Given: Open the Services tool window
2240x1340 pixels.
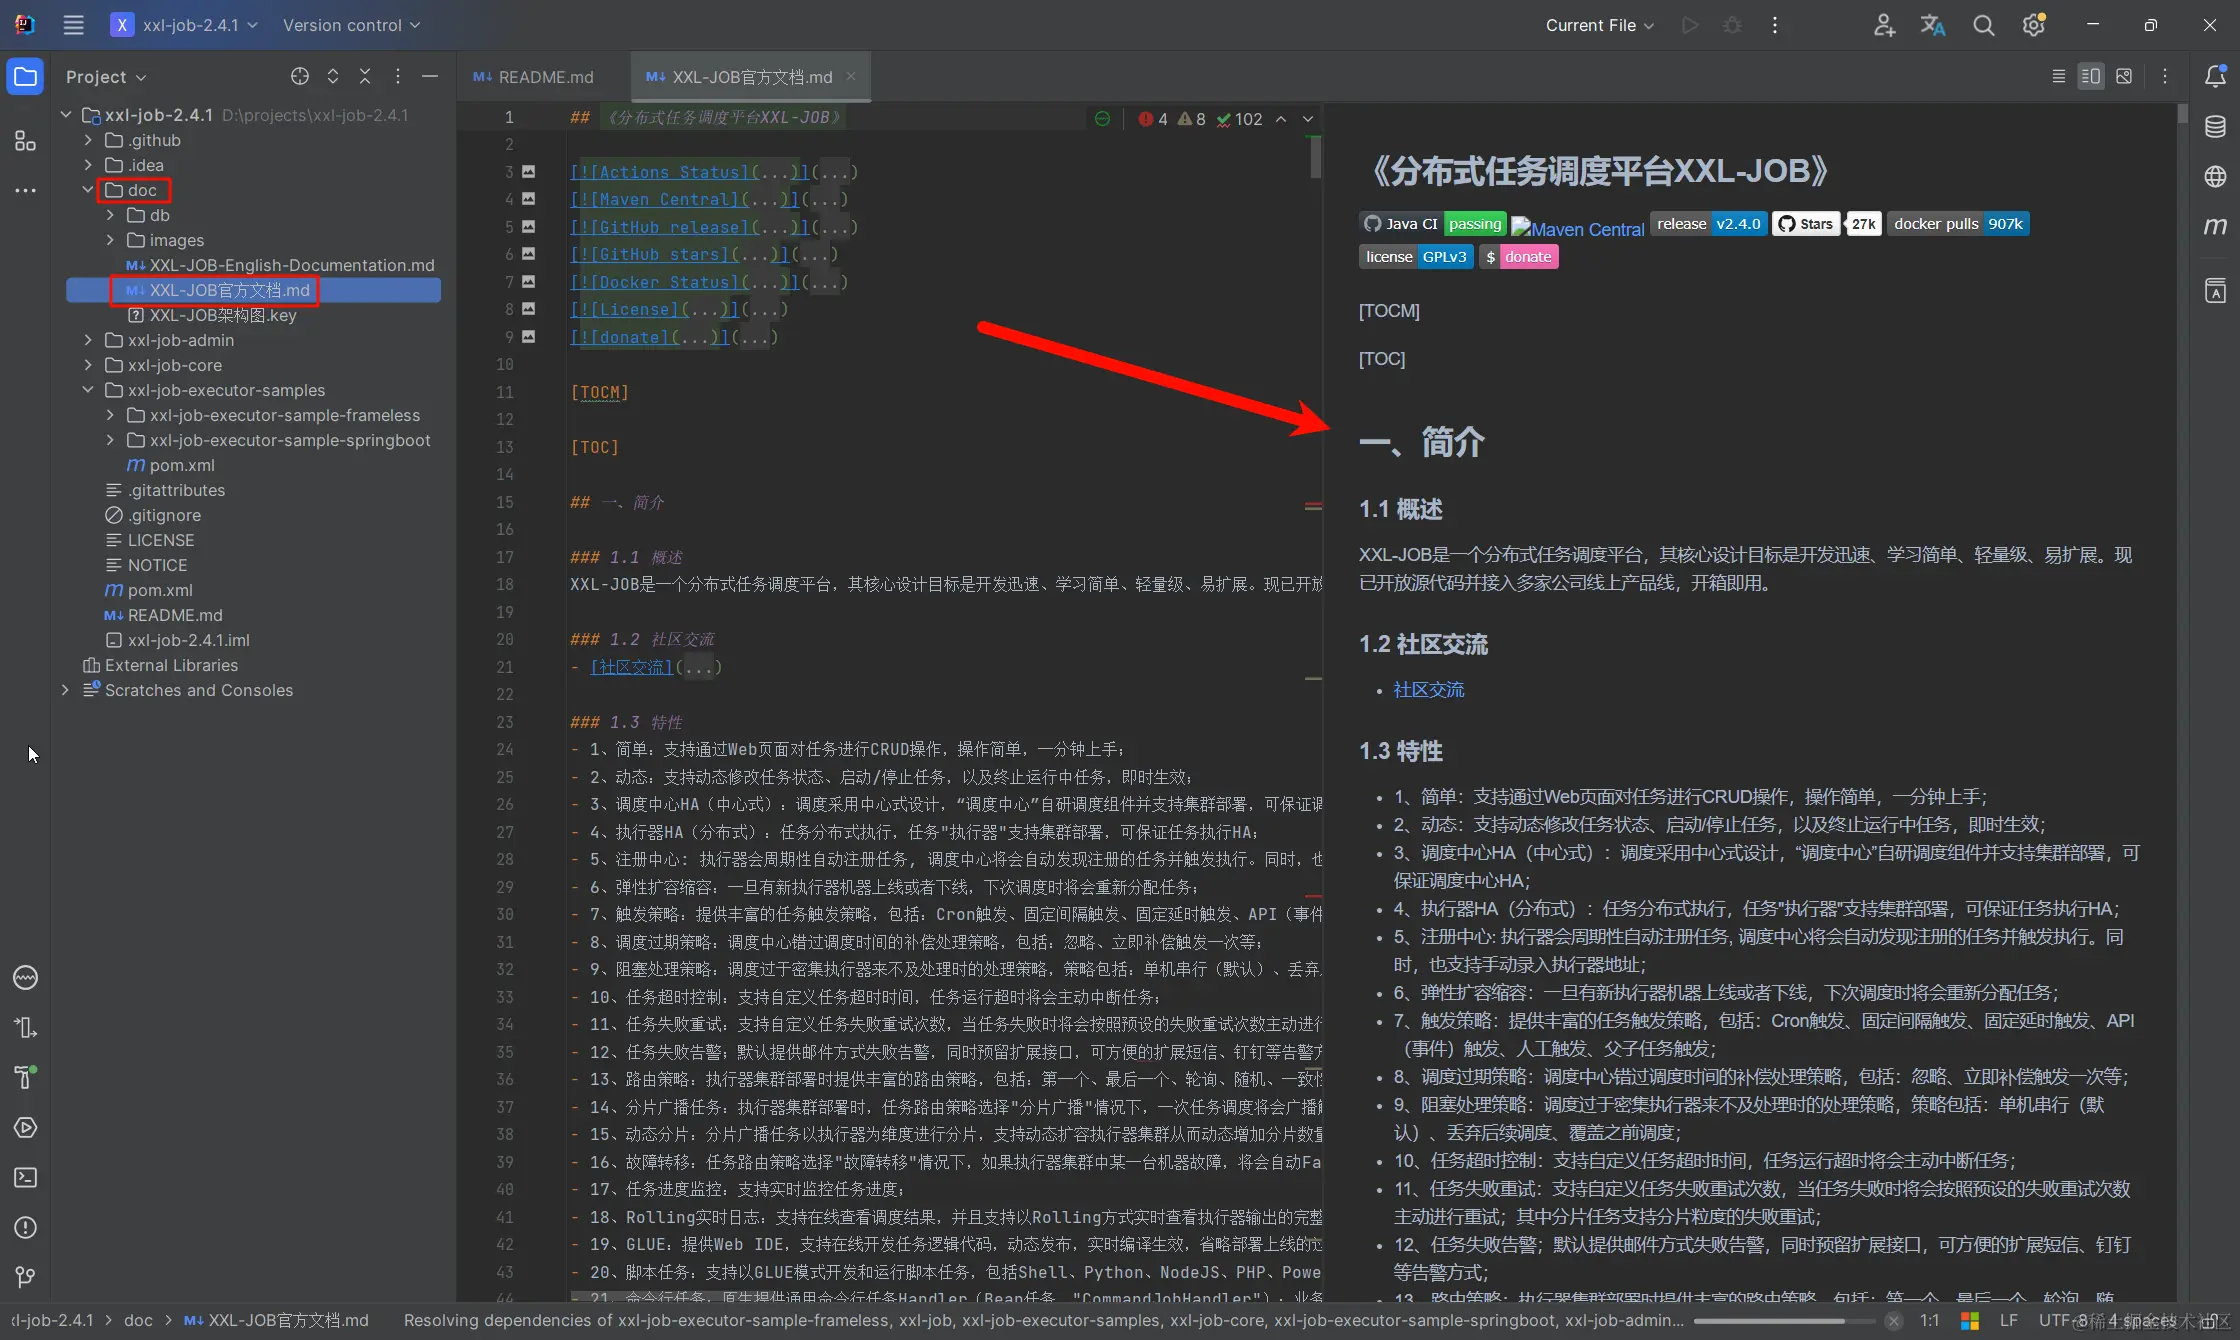Looking at the screenshot, I should click(x=25, y=1128).
